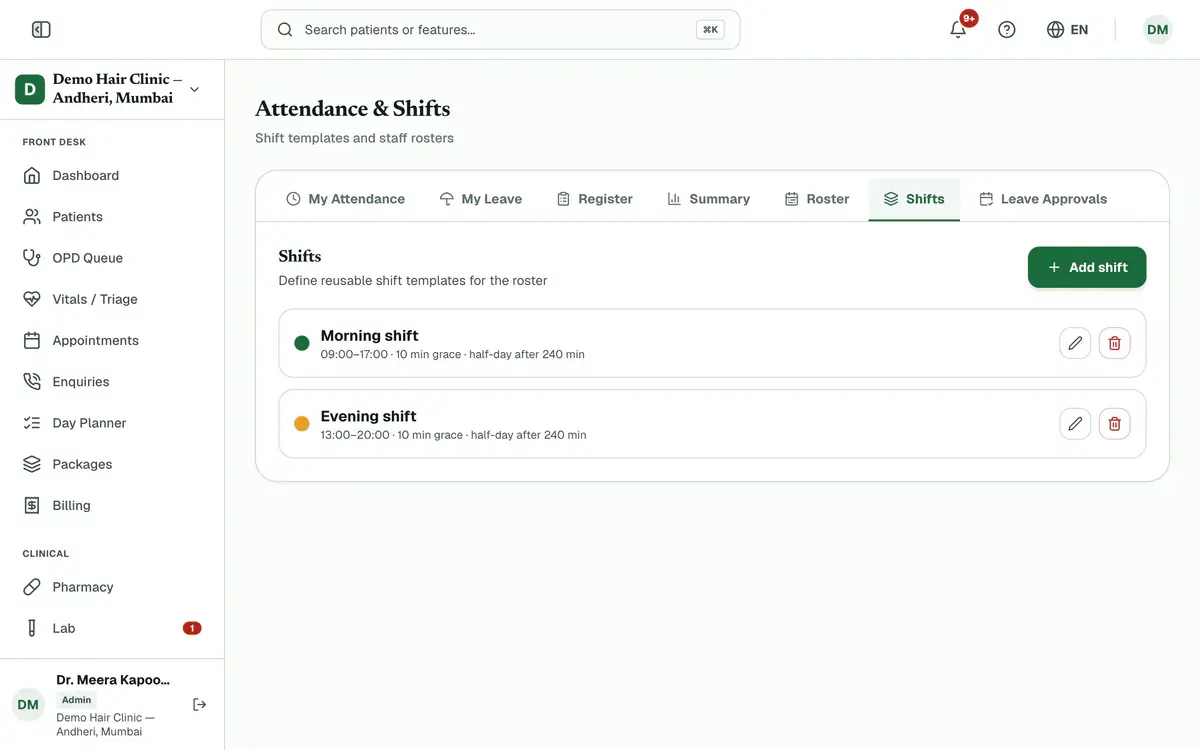Switch to the My Attendance tab
The height and width of the screenshot is (750, 1200).
(x=345, y=199)
